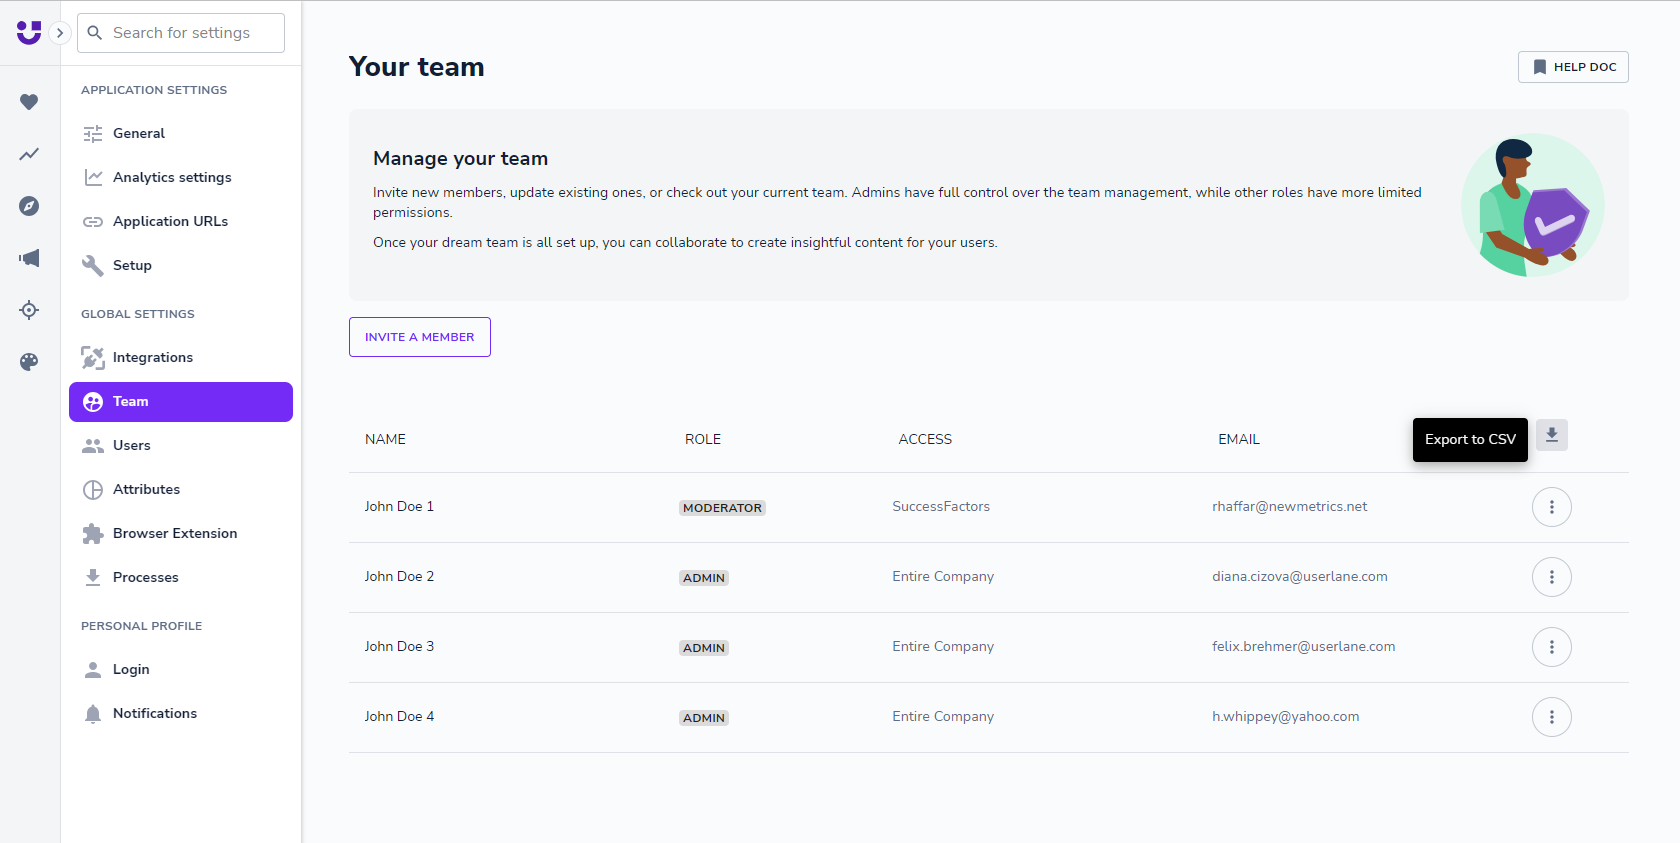Image resolution: width=1680 pixels, height=843 pixels.
Task: Open the megaphone announcements icon
Action: coord(29,258)
